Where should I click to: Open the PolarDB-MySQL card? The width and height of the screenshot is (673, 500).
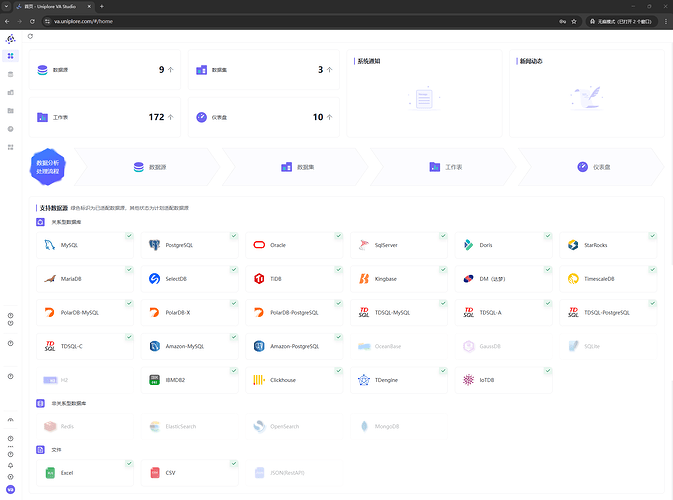point(85,312)
